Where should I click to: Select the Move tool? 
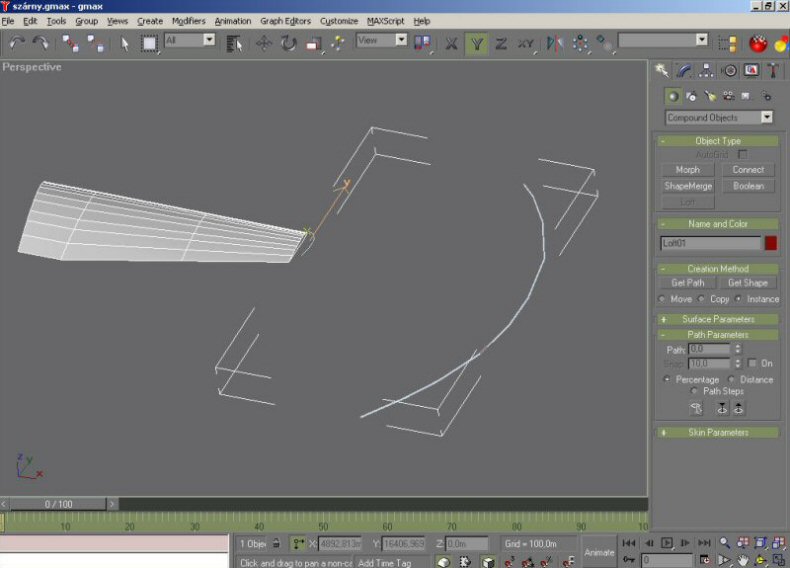(x=264, y=43)
